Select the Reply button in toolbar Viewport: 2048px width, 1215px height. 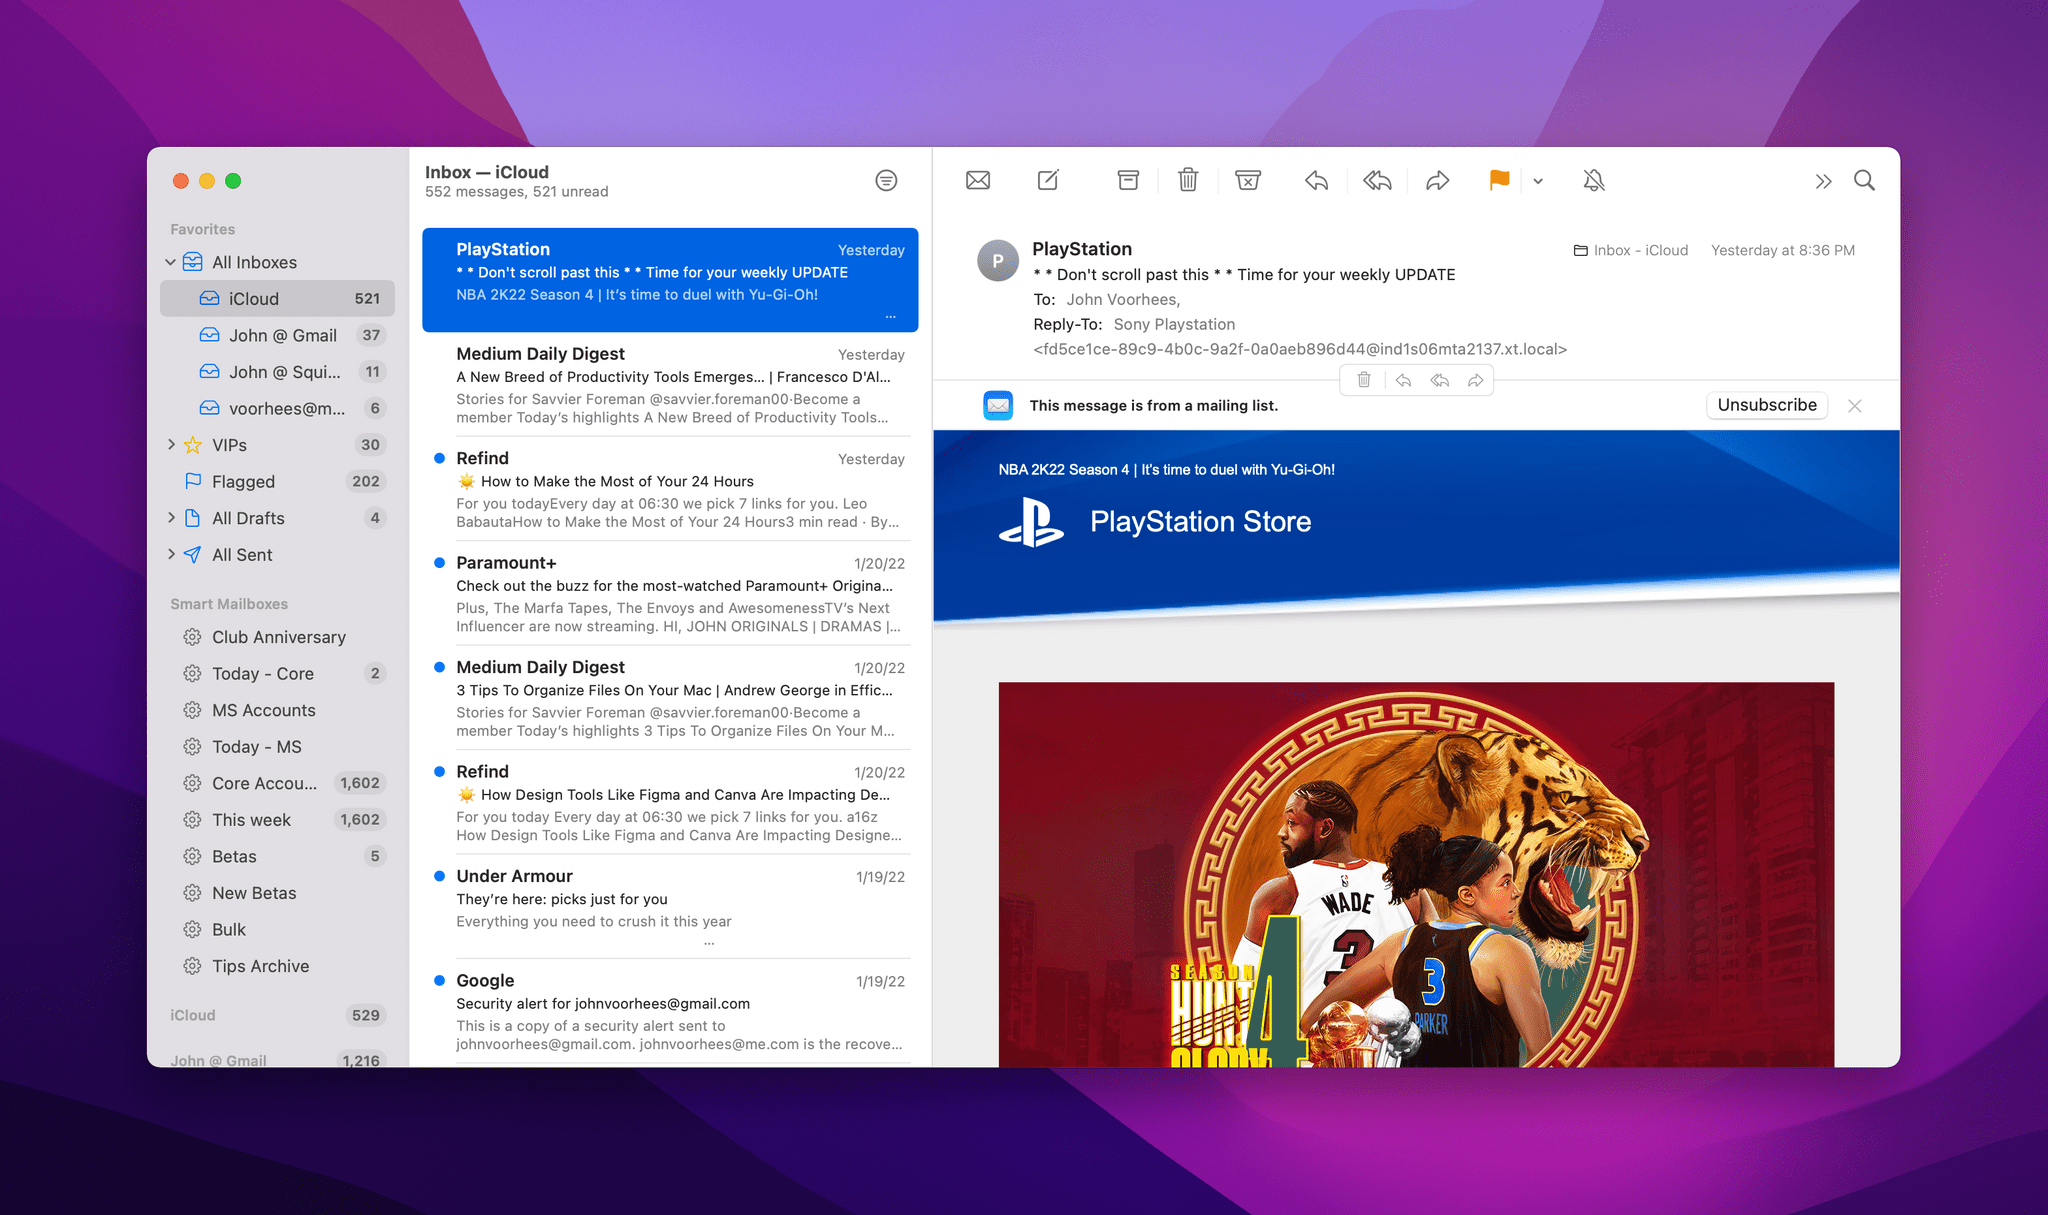pyautogui.click(x=1315, y=181)
